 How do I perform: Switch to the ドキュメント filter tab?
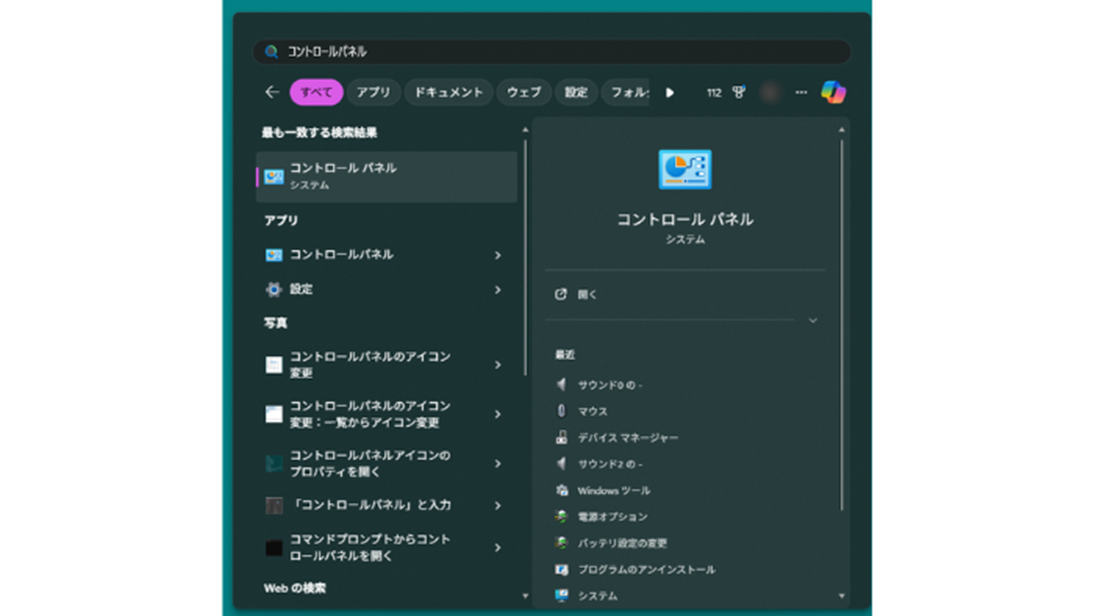[x=448, y=92]
